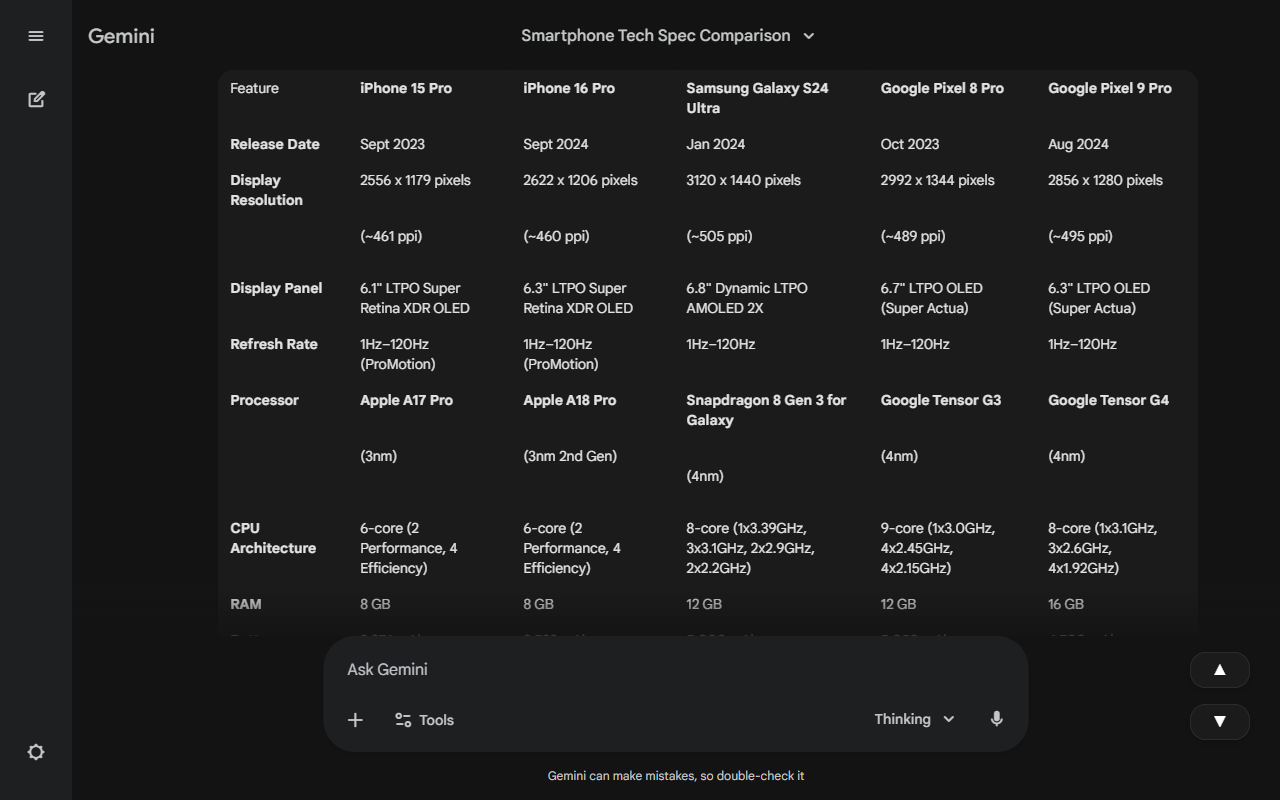The height and width of the screenshot is (800, 1280).
Task: Click the down arrow scroll button
Action: (1219, 722)
